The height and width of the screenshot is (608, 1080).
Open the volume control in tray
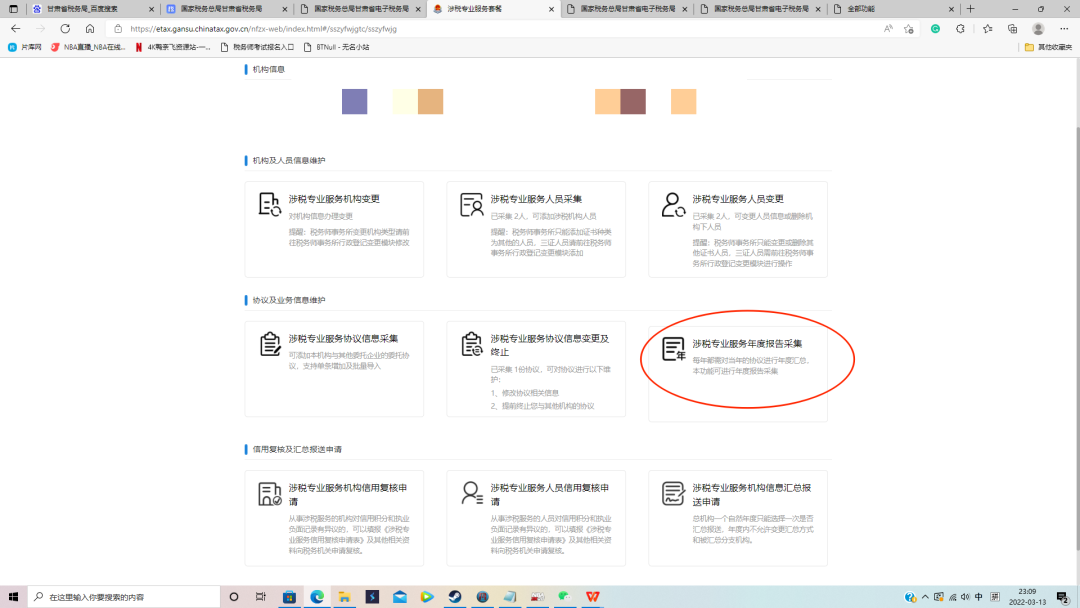pos(965,596)
